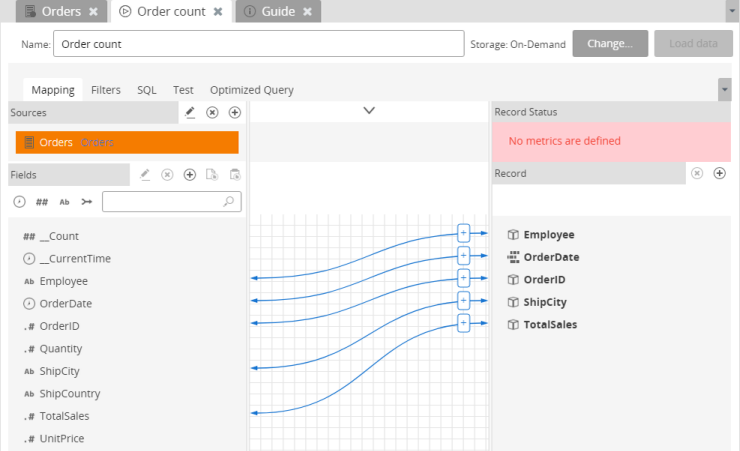740x451 pixels.
Task: Select the ShipCity record dimension
Action: [x=537, y=302]
